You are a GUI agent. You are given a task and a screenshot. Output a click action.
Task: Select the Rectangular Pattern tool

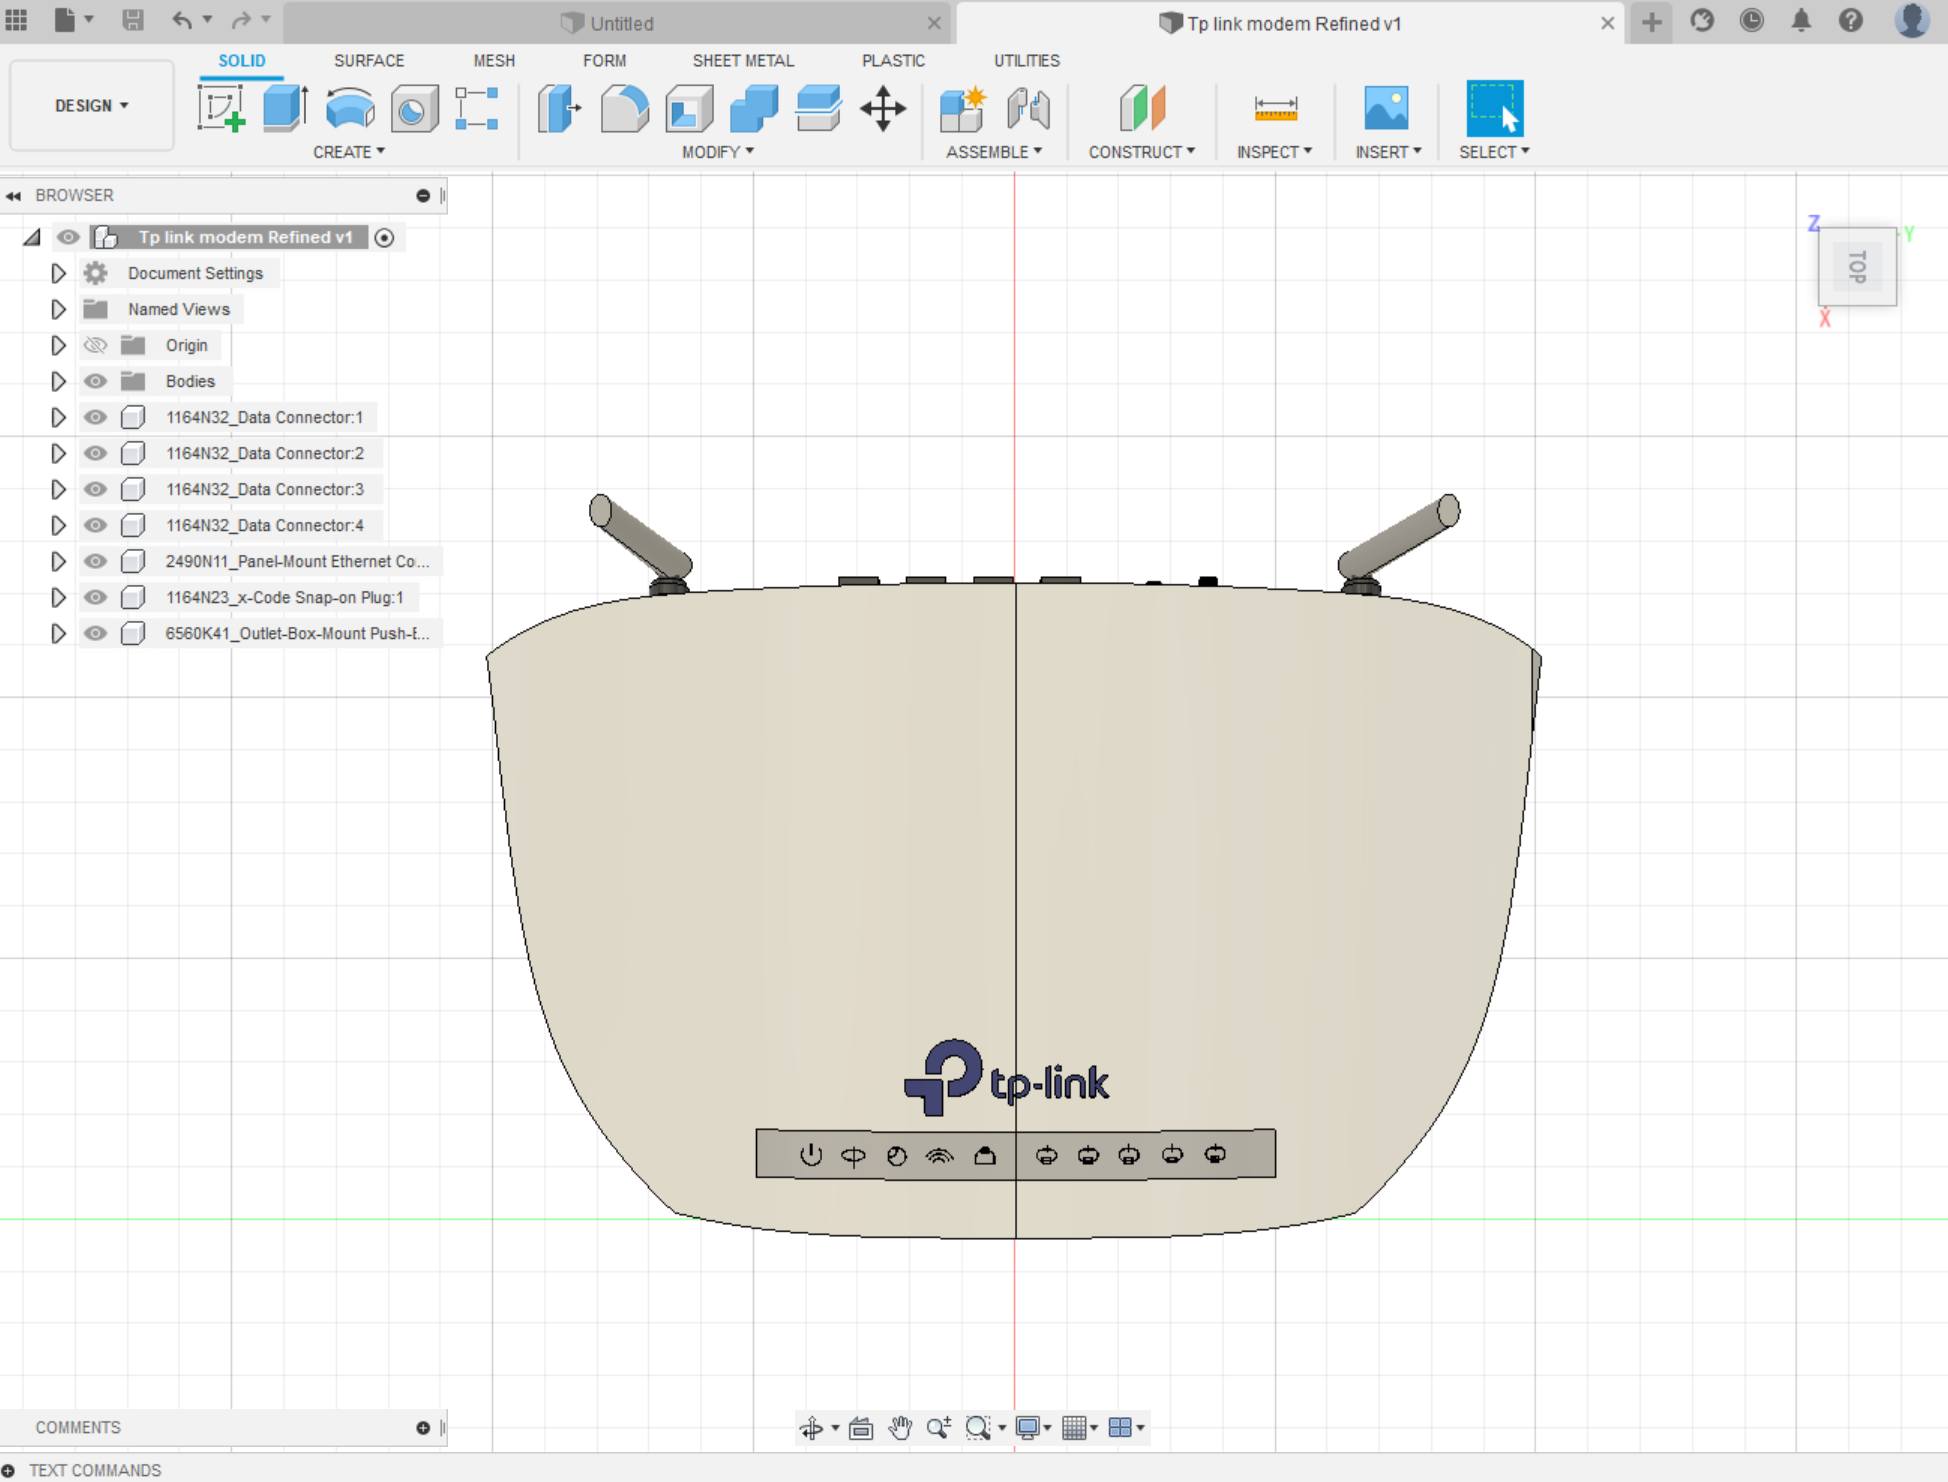coord(477,108)
